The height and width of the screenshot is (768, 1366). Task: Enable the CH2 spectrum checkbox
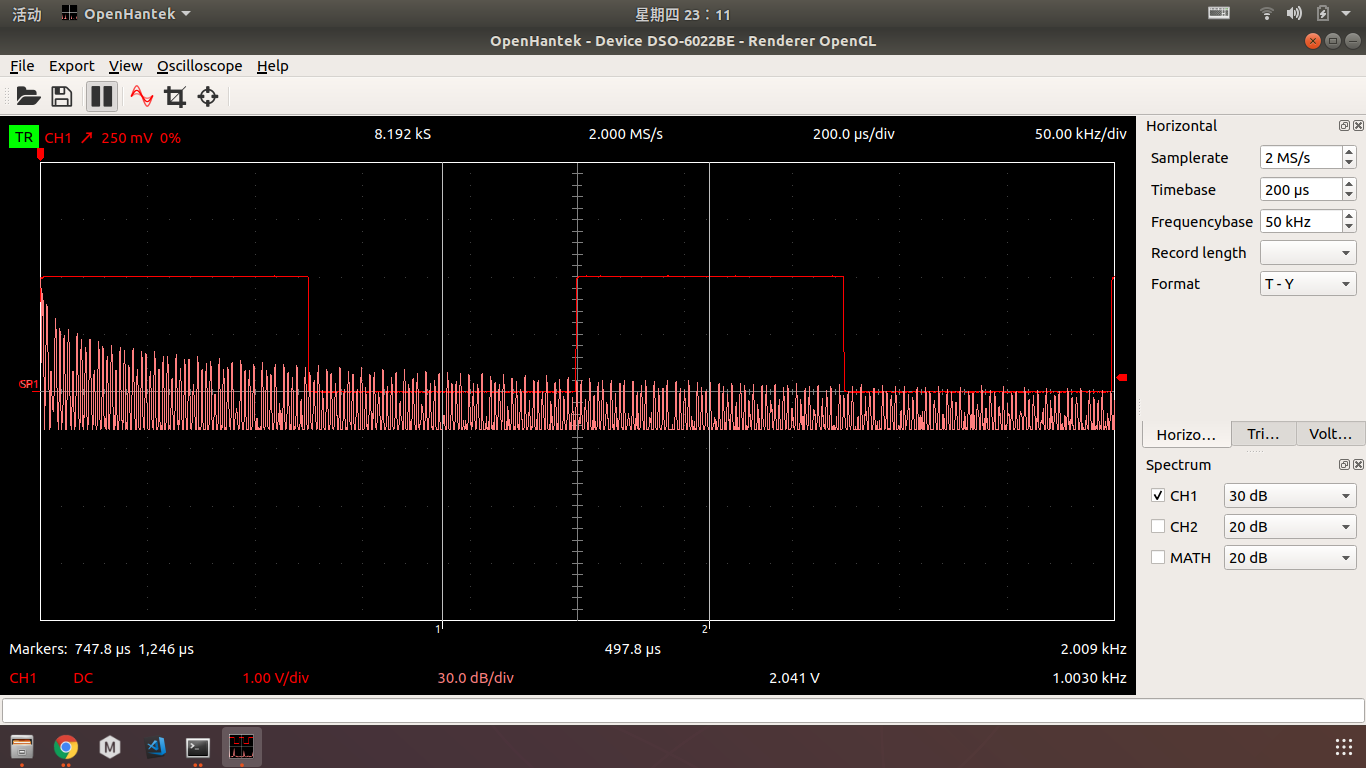pyautogui.click(x=1158, y=527)
